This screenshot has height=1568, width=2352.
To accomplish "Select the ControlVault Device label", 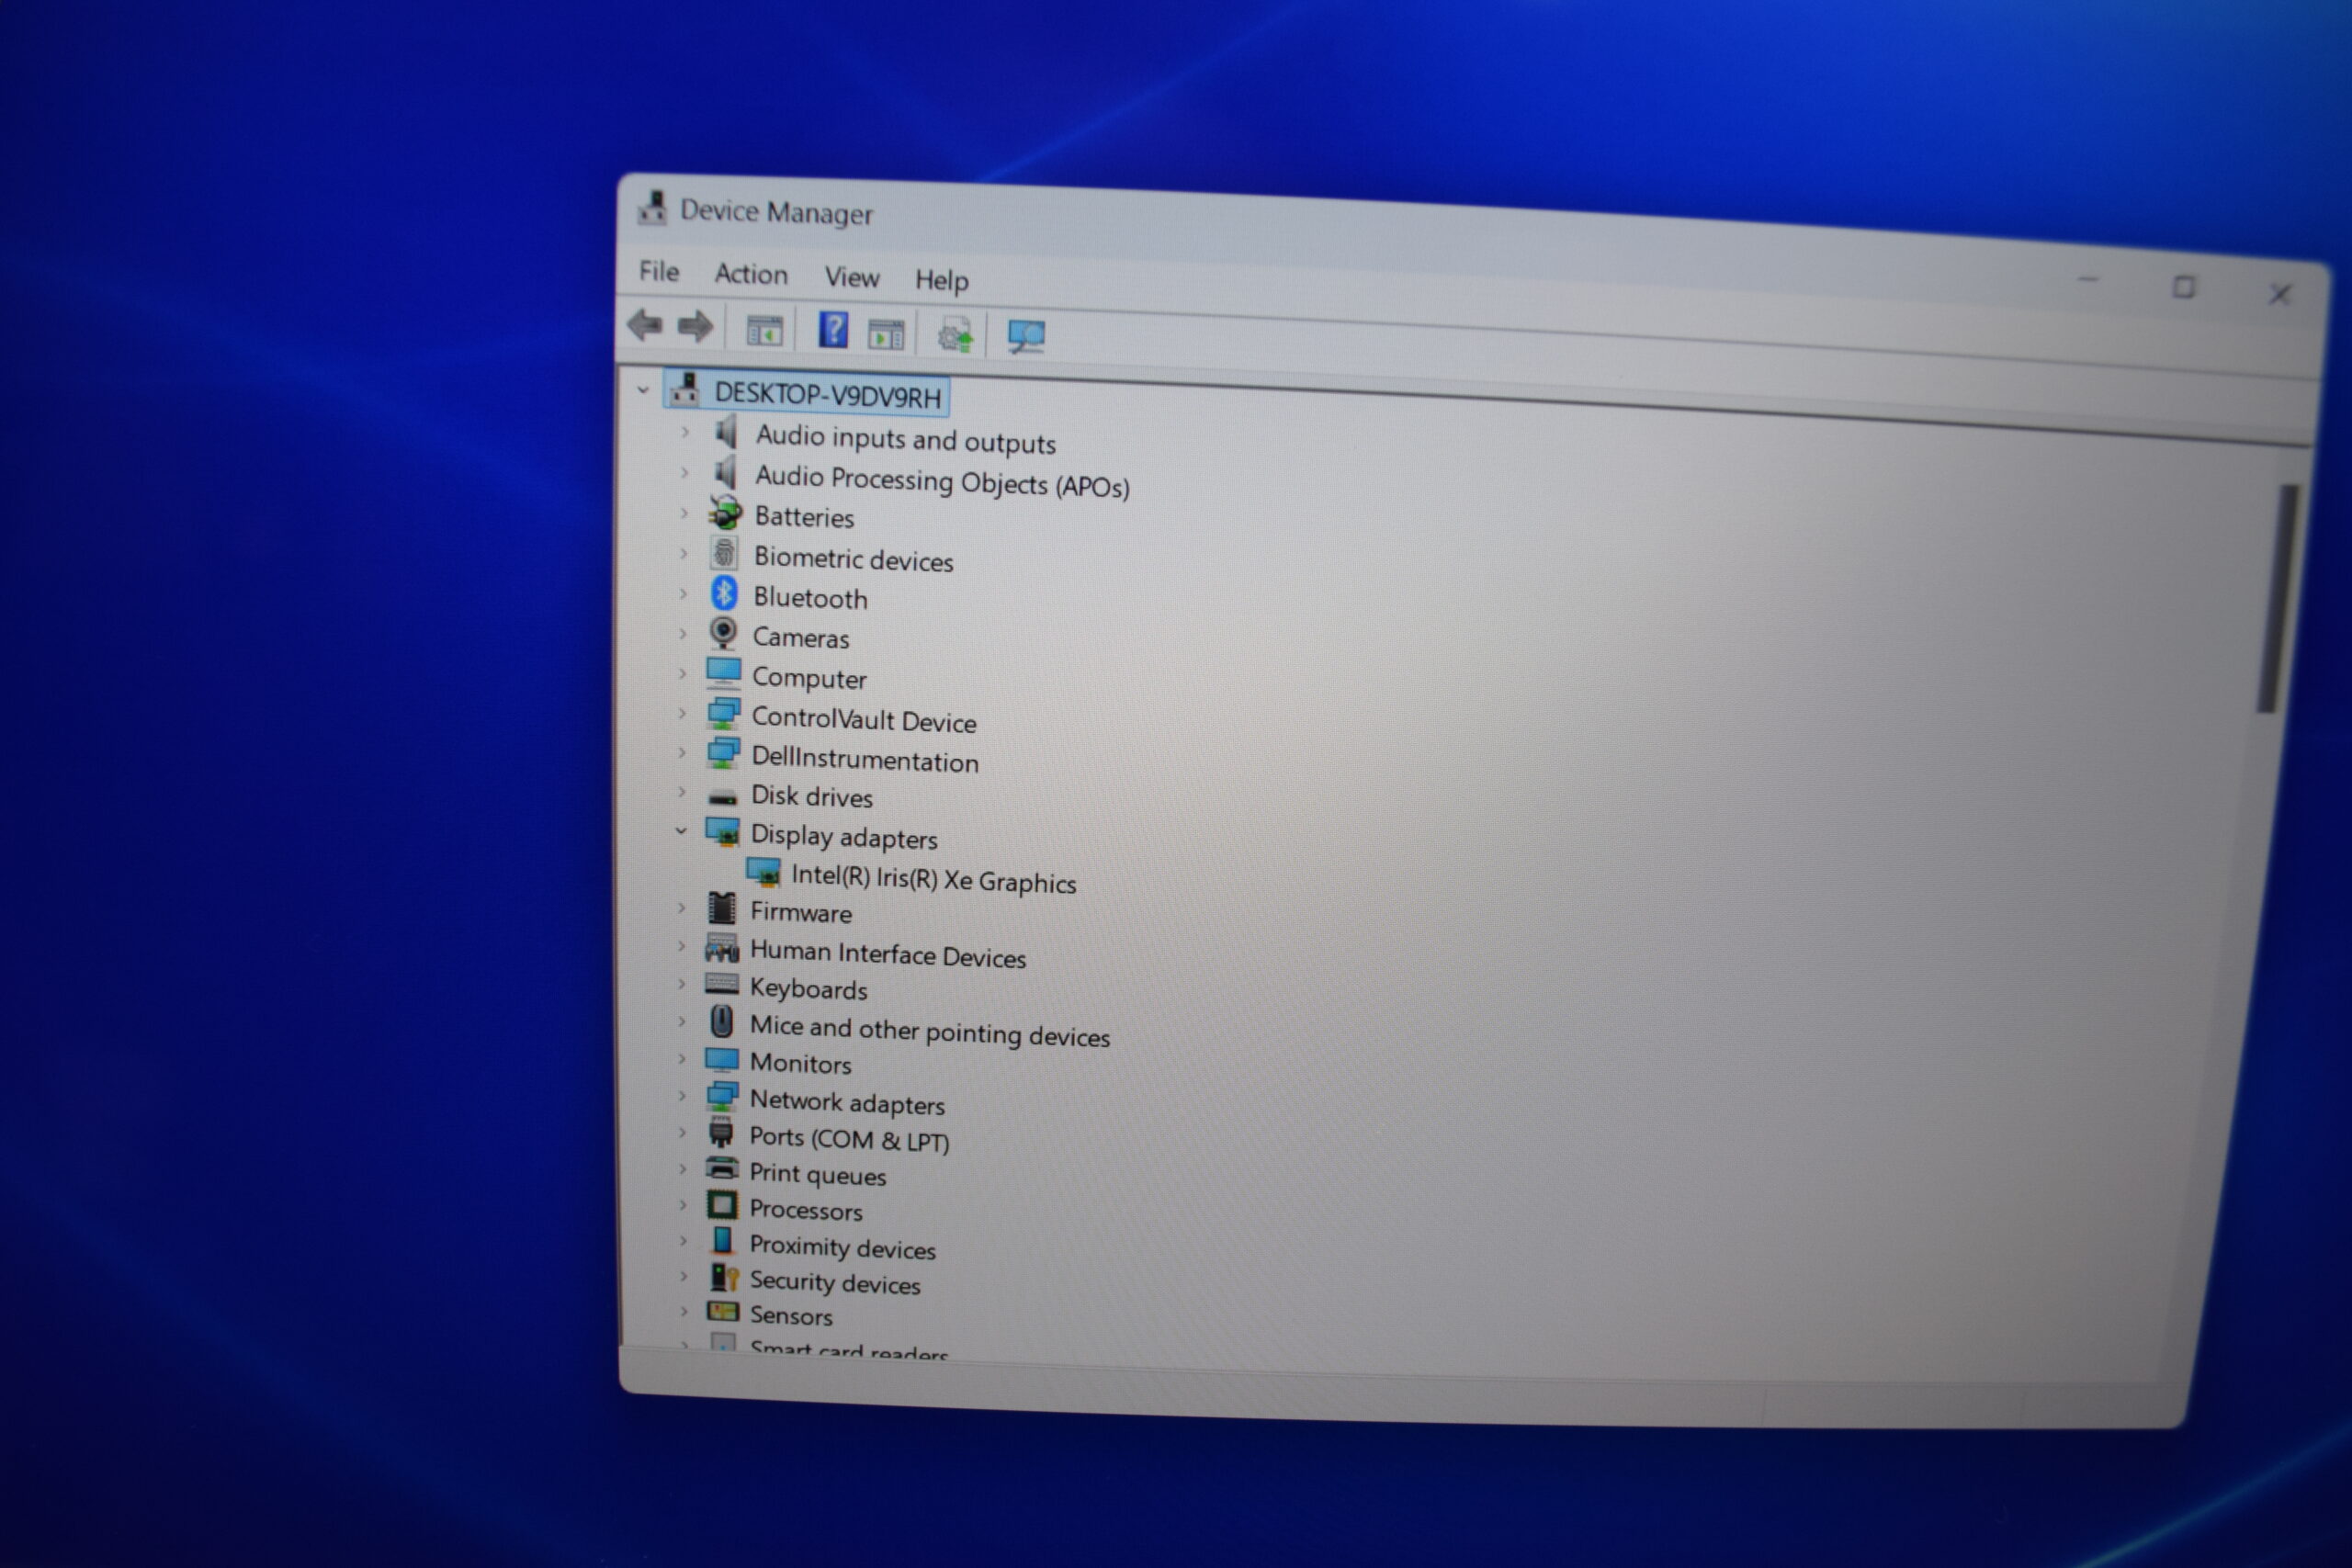I will [864, 720].
